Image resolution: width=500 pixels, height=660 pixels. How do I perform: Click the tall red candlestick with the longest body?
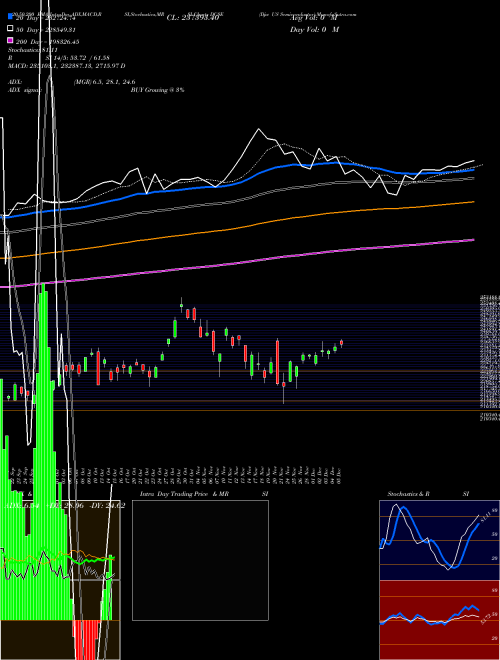tap(277, 362)
